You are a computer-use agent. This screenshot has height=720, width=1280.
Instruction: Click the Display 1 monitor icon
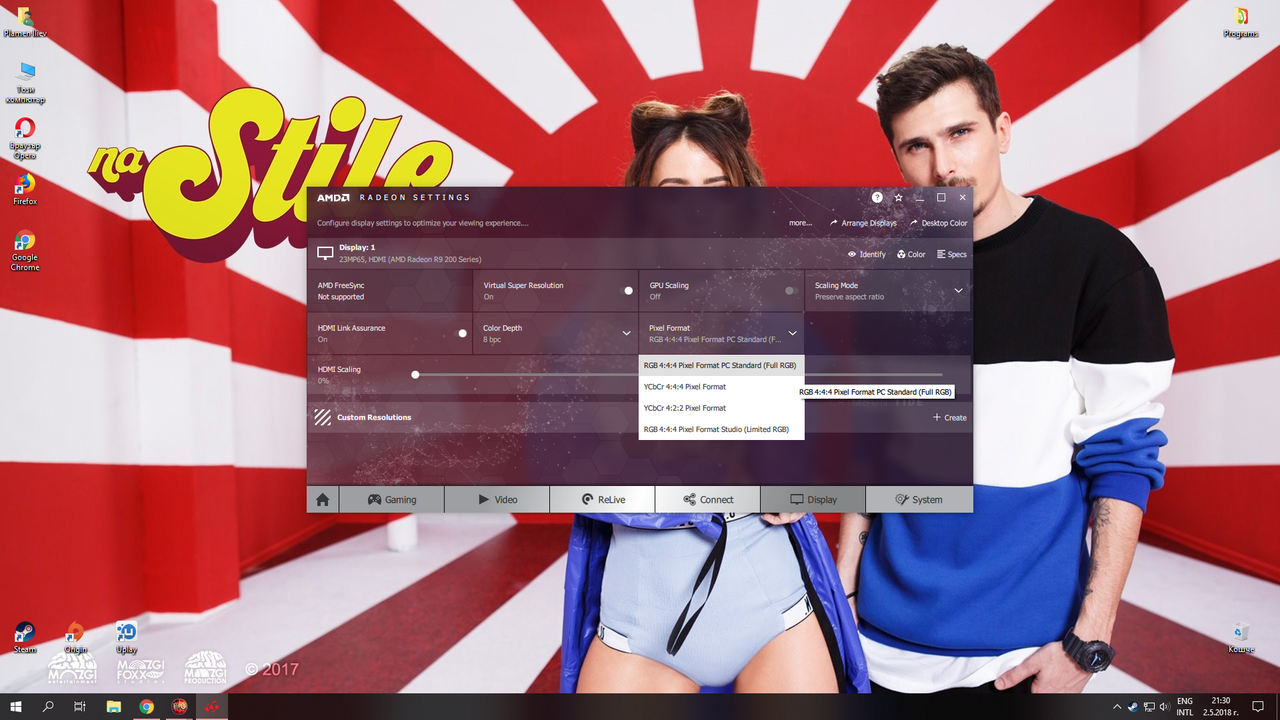tap(325, 253)
